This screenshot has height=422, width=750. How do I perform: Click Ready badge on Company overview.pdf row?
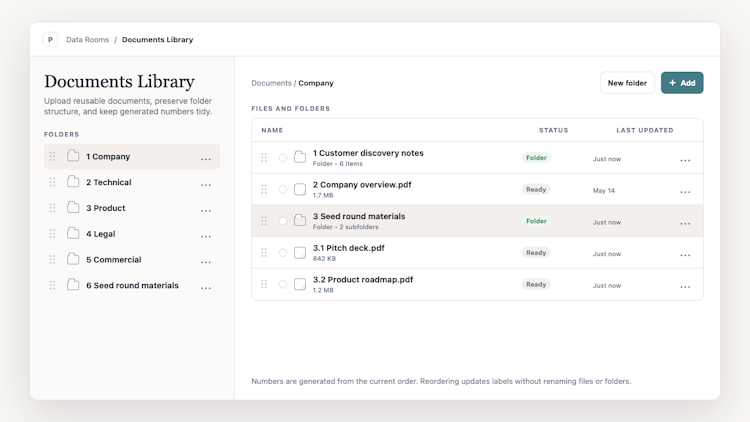[536, 189]
